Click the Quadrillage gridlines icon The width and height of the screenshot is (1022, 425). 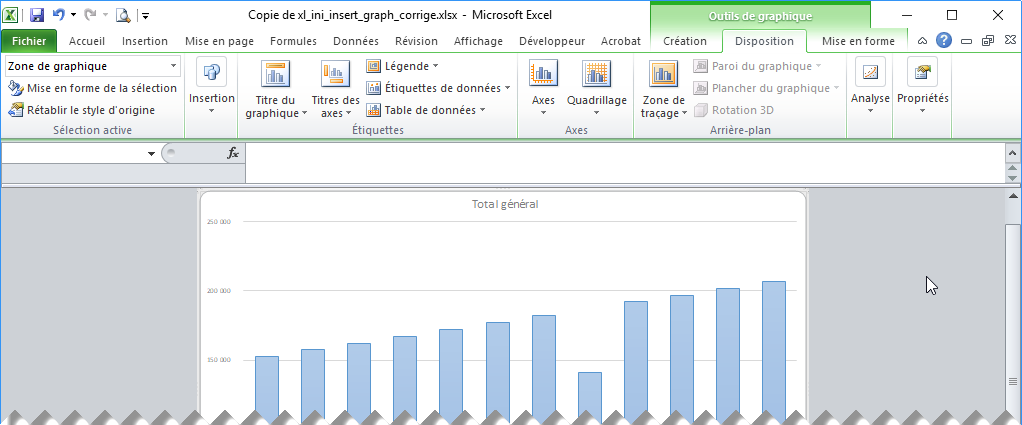click(596, 74)
